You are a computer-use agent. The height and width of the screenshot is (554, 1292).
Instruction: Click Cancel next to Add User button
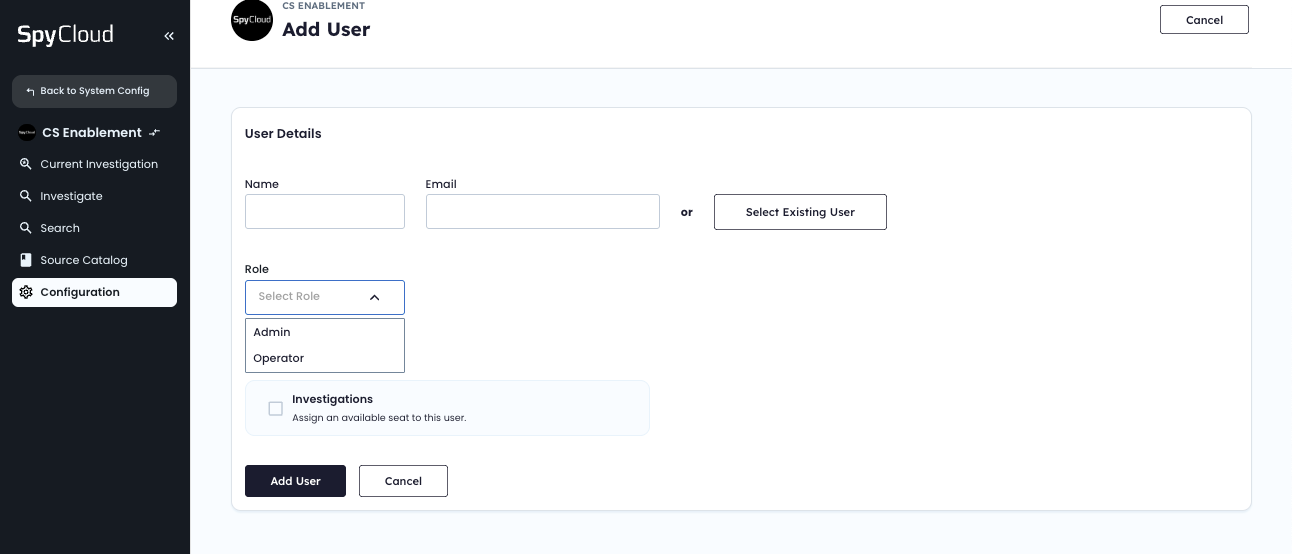click(x=403, y=481)
